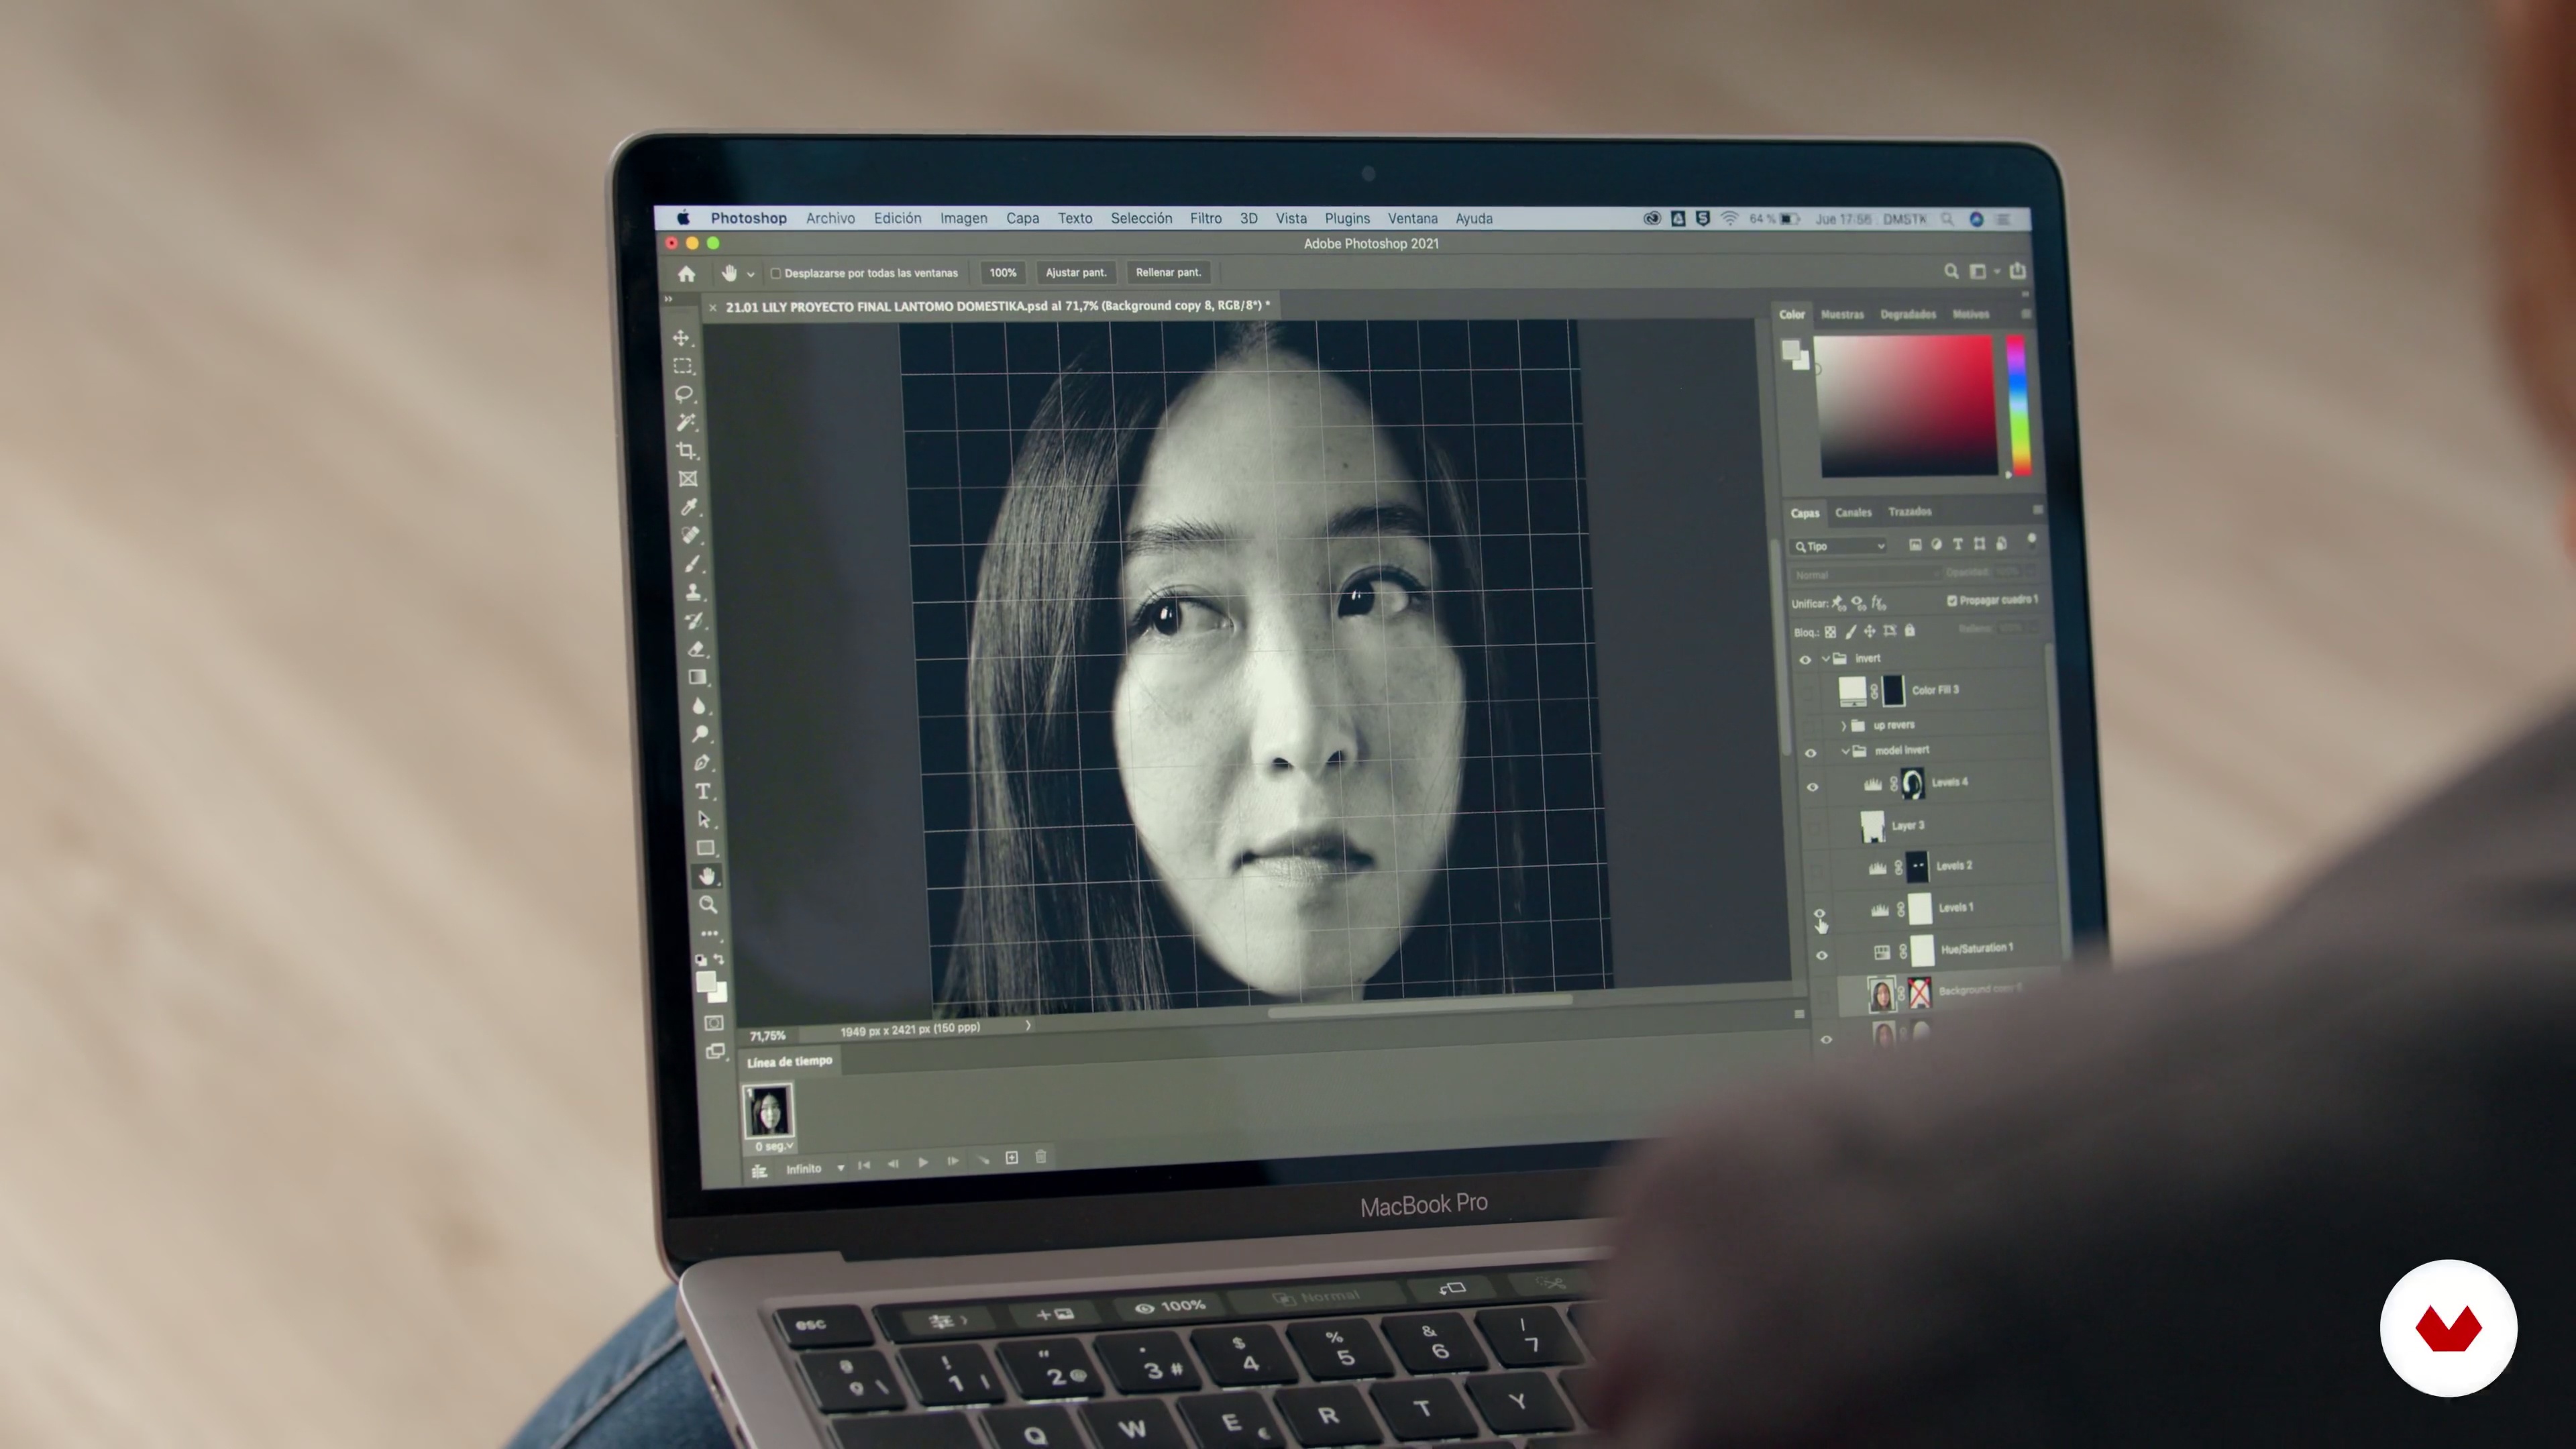The height and width of the screenshot is (1449, 2576).
Task: Toggle Levels 1 layer visibility eye
Action: pyautogui.click(x=1819, y=913)
